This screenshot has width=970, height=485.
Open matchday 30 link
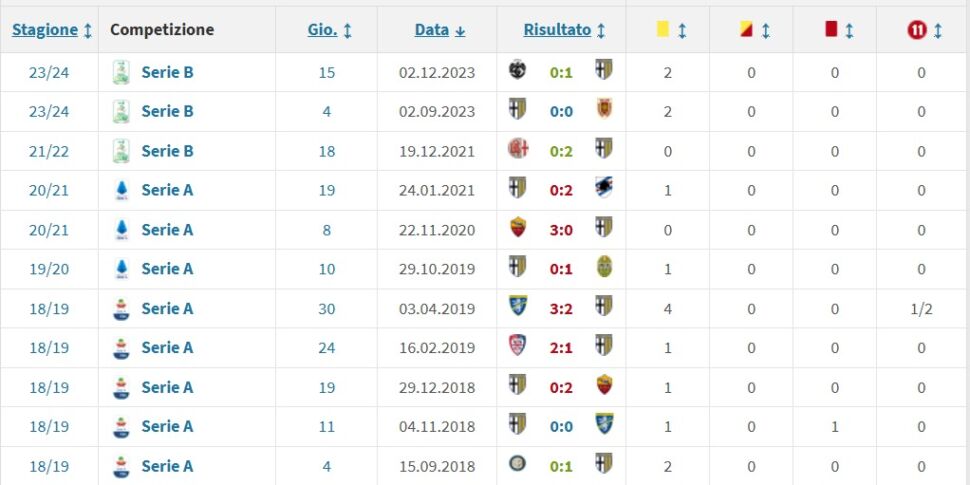point(327,308)
